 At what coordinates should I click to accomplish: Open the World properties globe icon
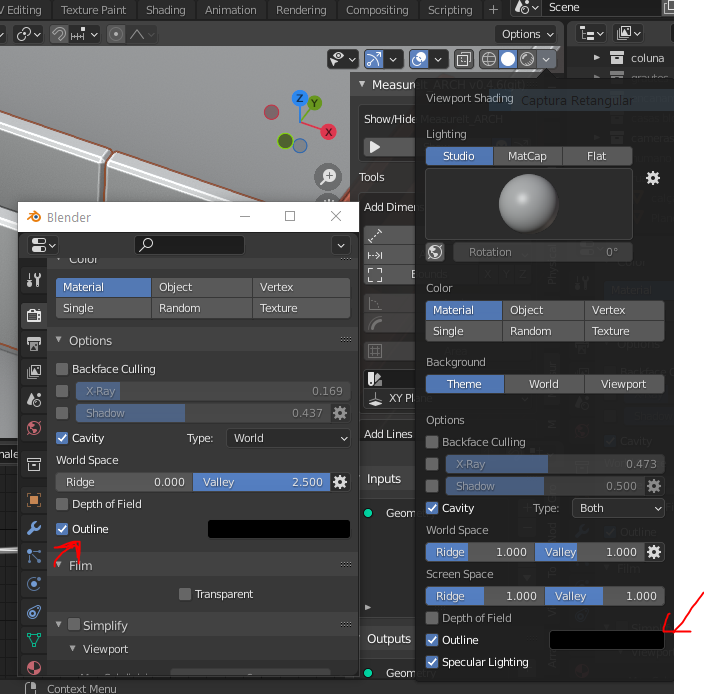(x=34, y=428)
